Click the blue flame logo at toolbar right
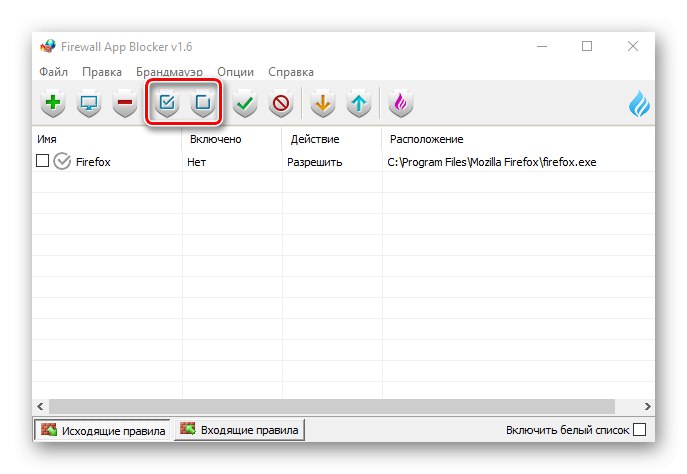Screen dimensions: 687x474 pos(639,104)
